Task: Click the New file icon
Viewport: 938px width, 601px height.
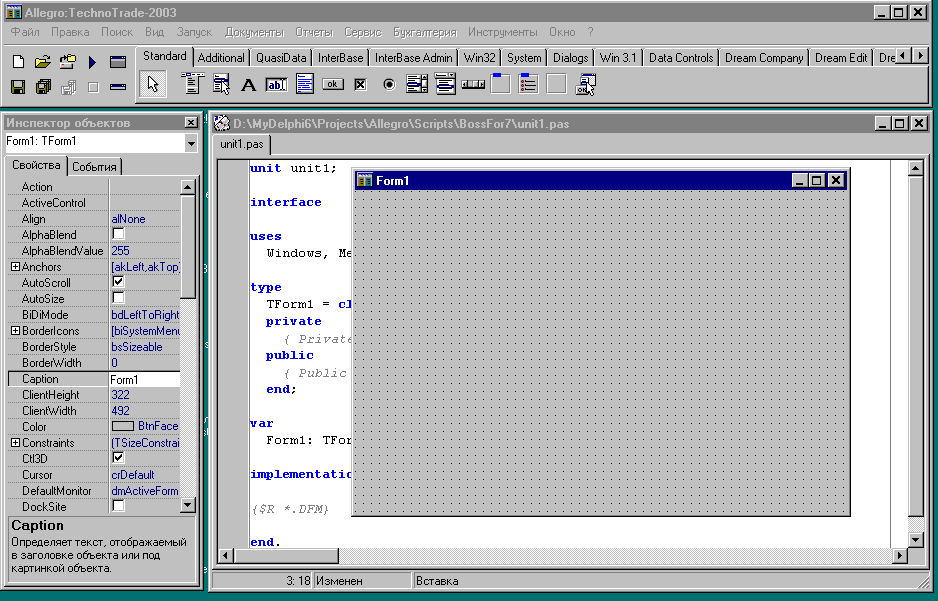Action: point(18,62)
